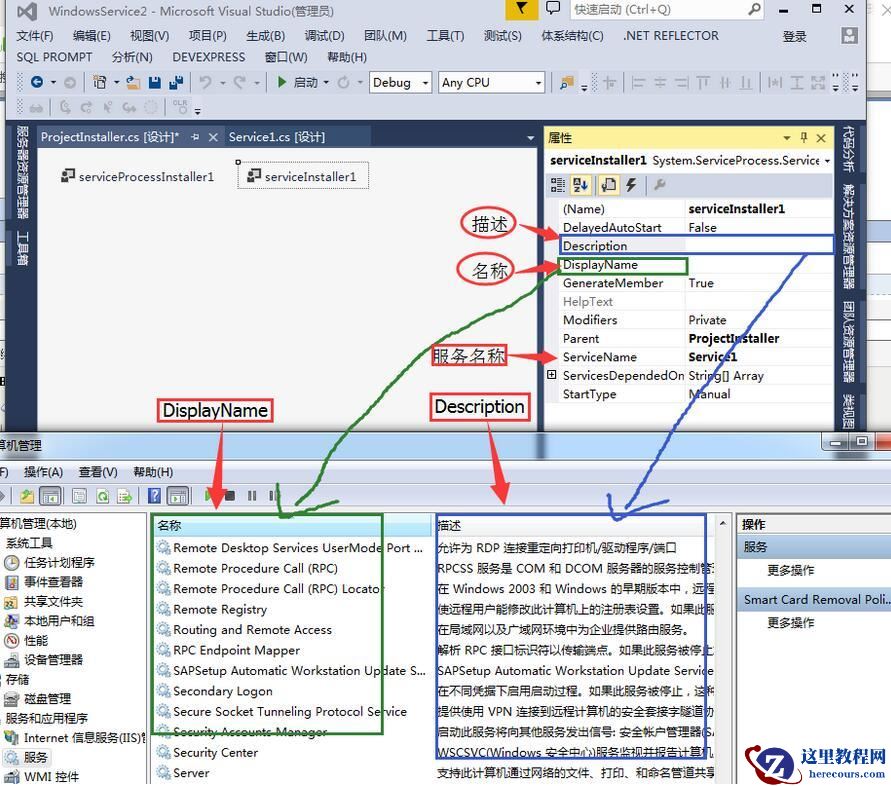
Task: Open the object selector dropdown in Properties panel
Action: tap(827, 161)
